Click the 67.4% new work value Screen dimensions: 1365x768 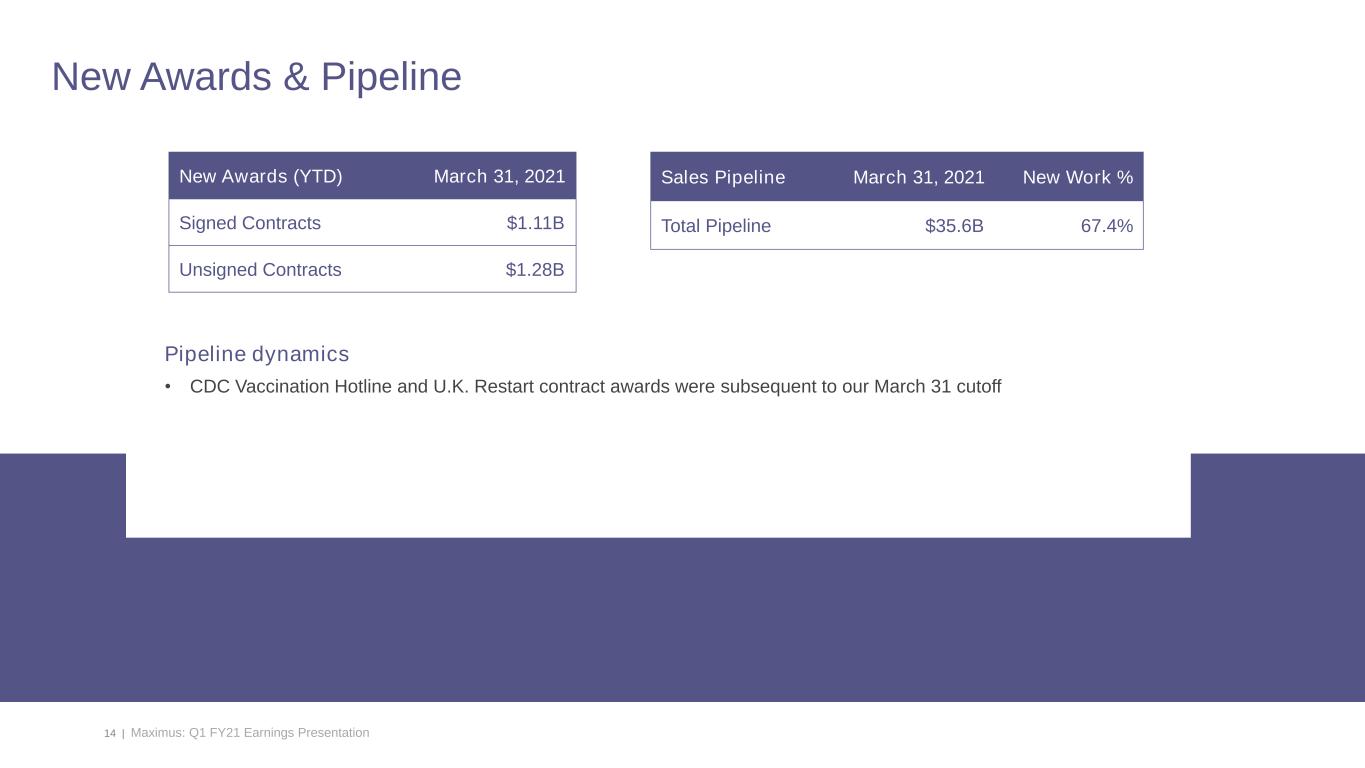[1106, 226]
